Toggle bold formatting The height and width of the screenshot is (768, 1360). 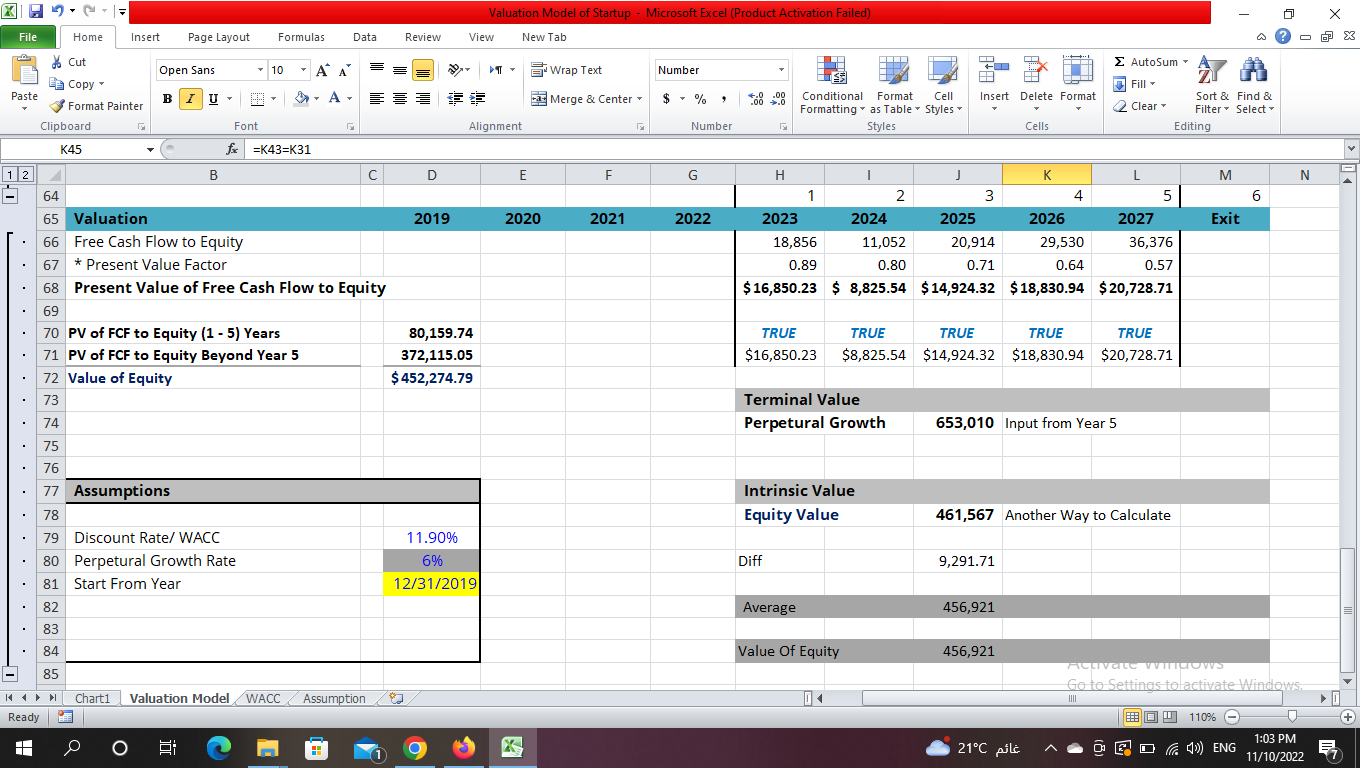tap(166, 99)
